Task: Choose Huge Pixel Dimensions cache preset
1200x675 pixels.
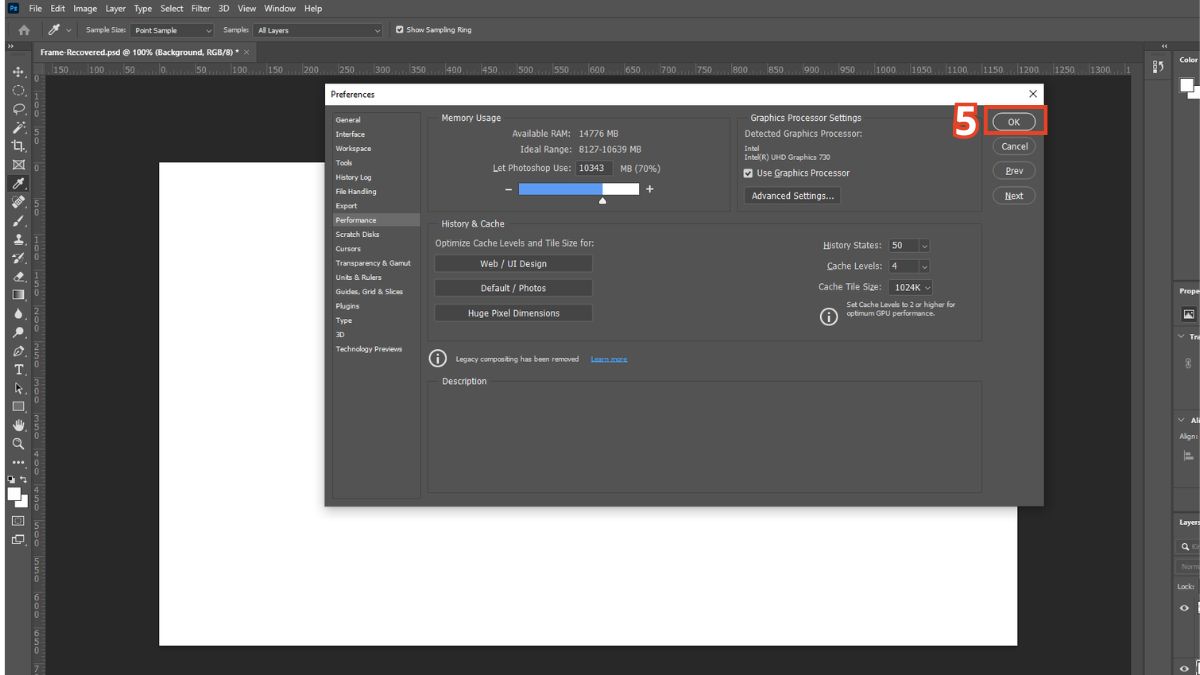Action: pyautogui.click(x=514, y=313)
